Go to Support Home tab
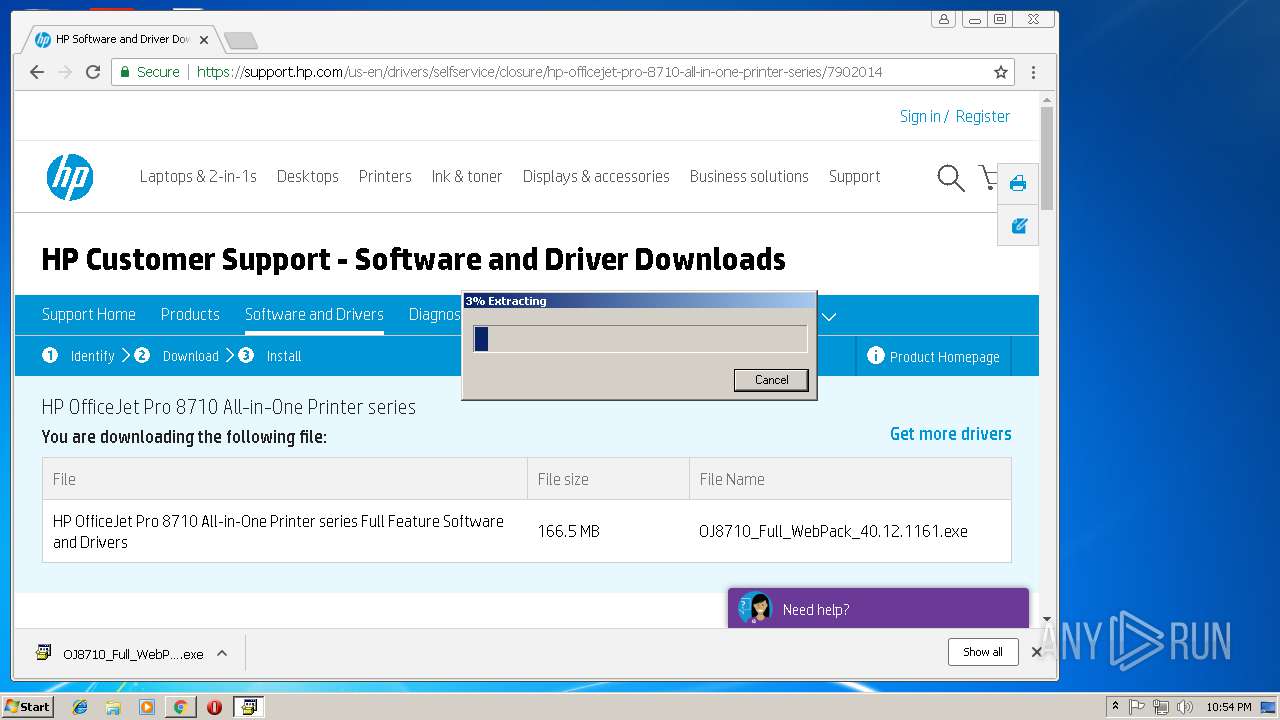 pyautogui.click(x=89, y=314)
